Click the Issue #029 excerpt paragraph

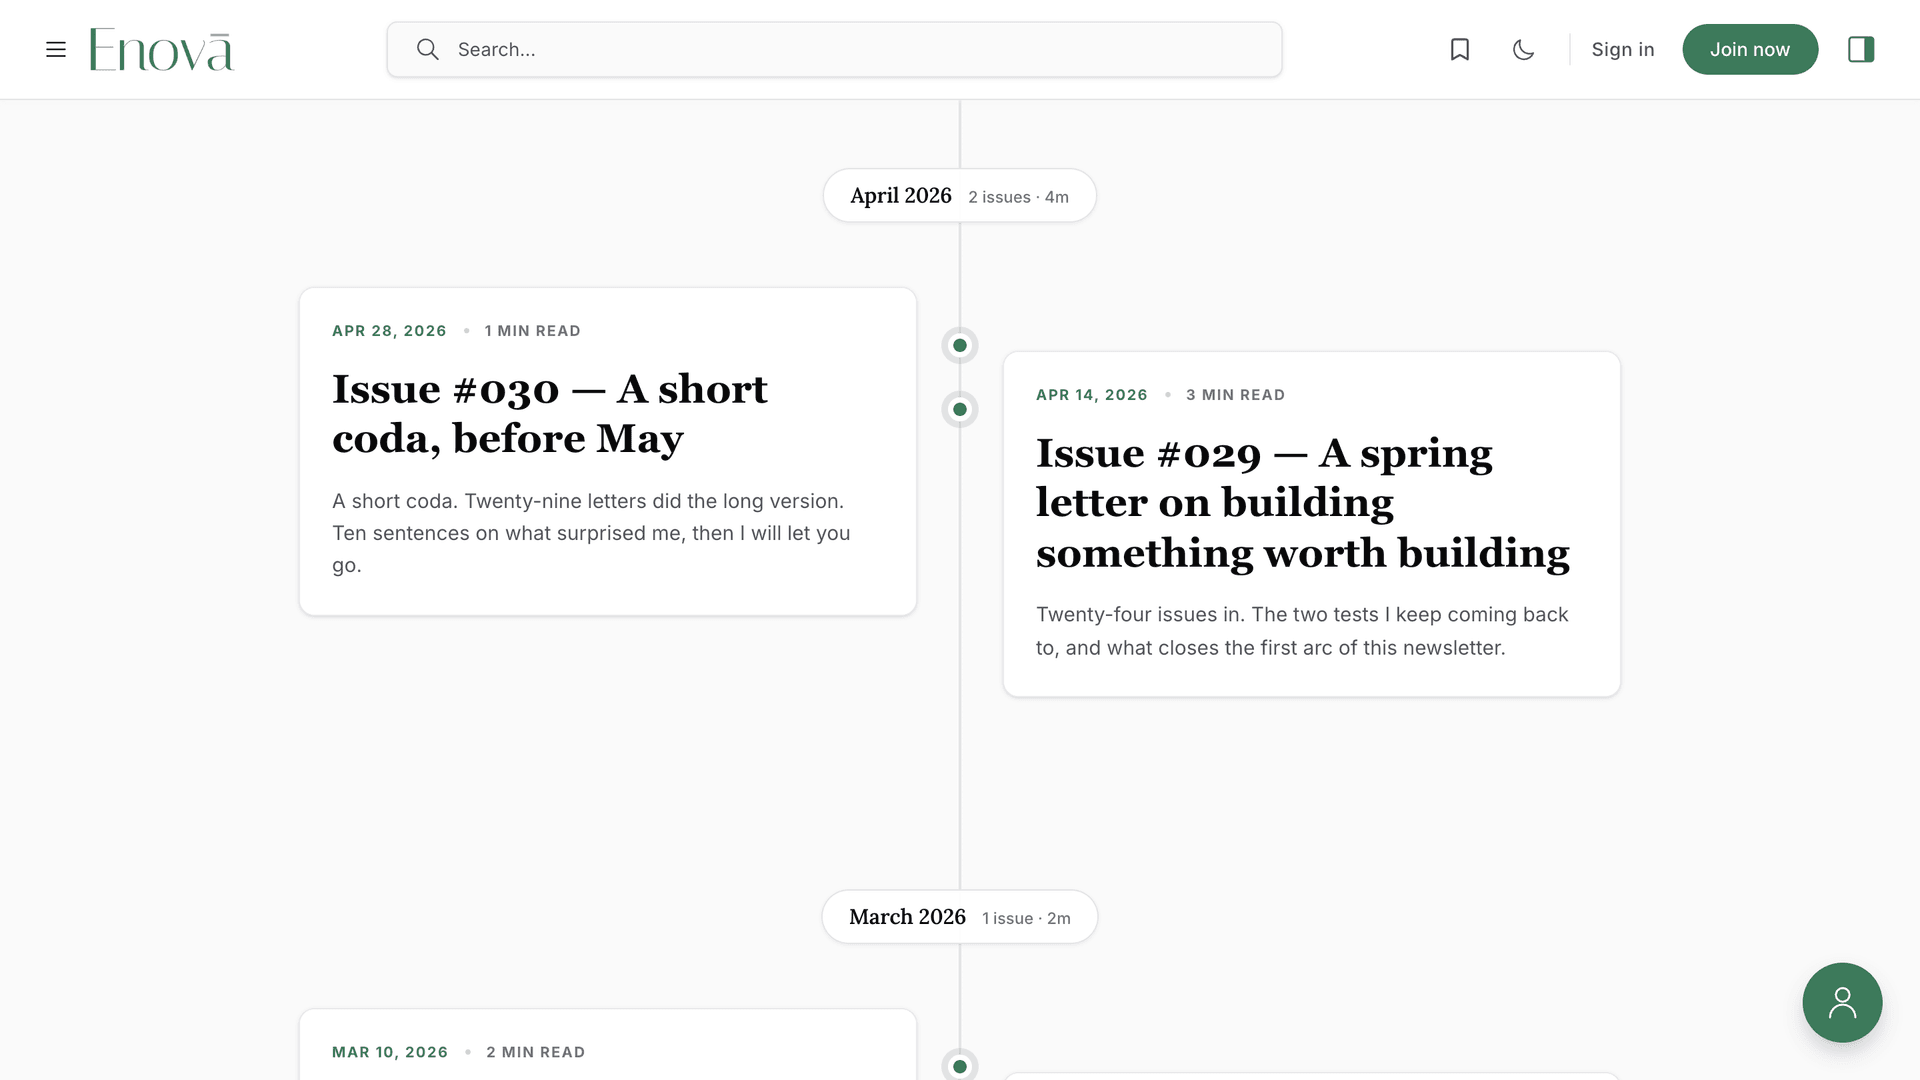[x=1302, y=631]
